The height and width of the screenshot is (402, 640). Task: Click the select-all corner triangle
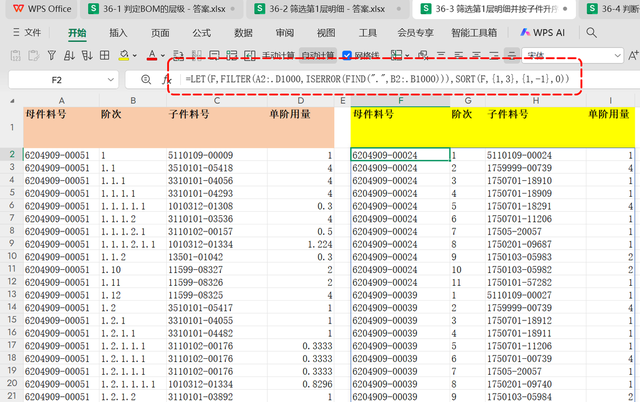click(12, 101)
